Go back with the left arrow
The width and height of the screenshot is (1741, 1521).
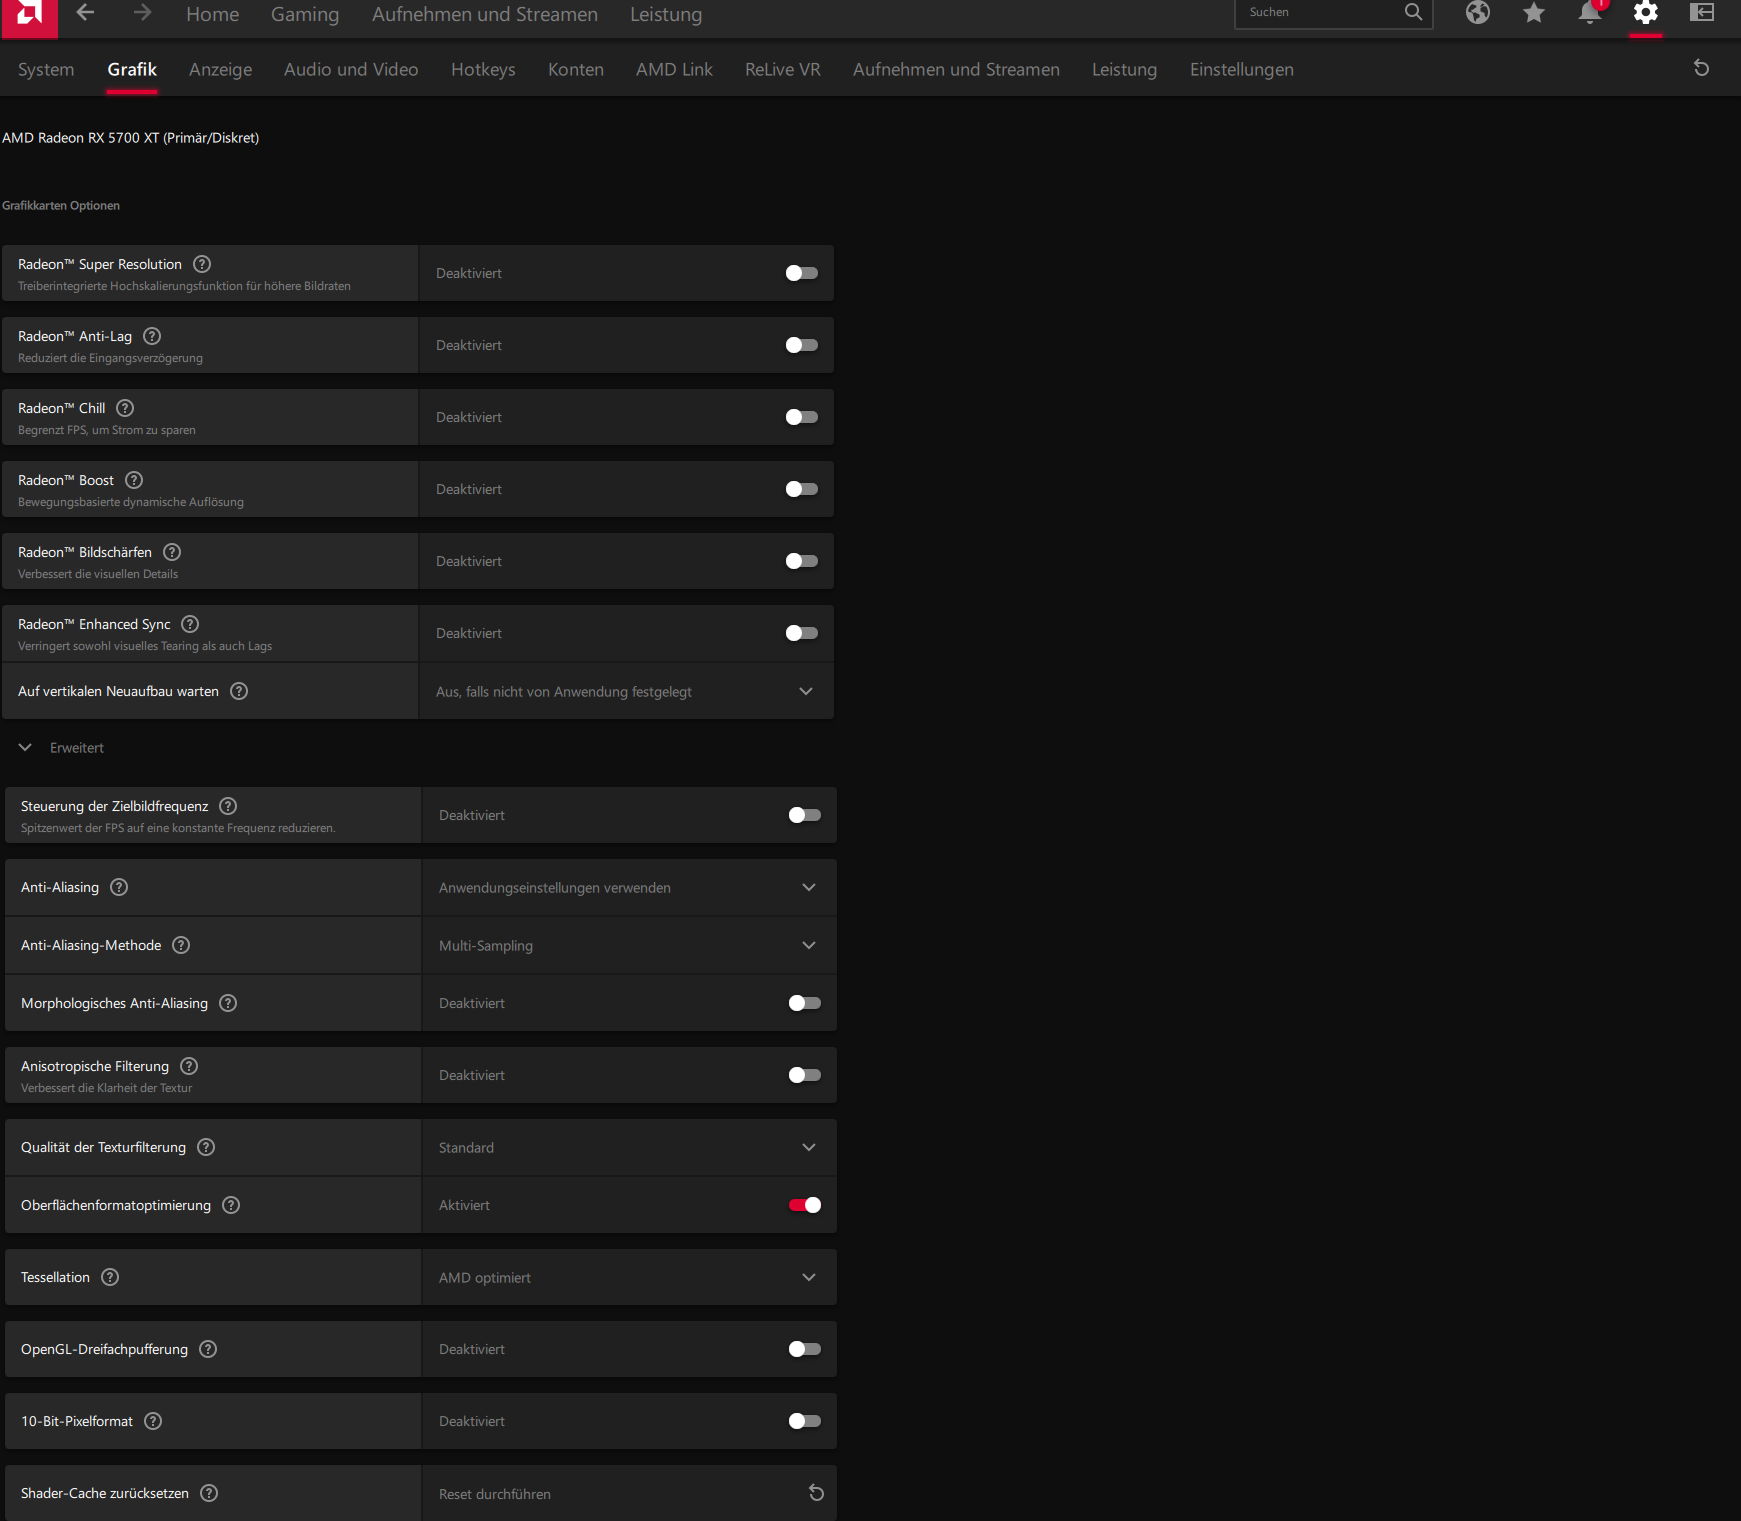coord(86,13)
